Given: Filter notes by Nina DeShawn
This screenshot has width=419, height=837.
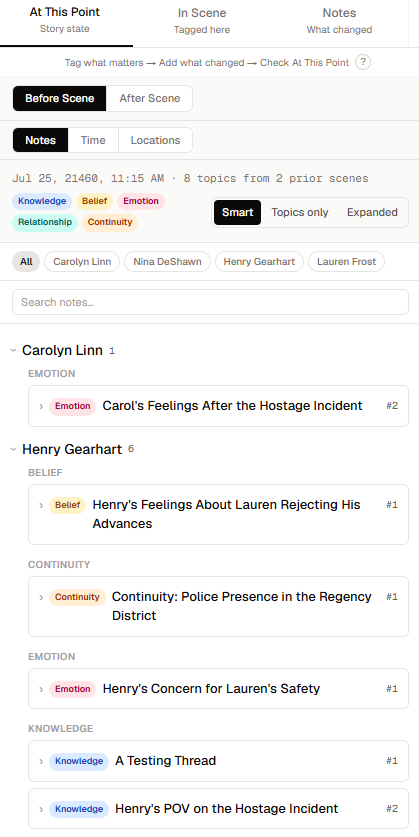Looking at the screenshot, I should [x=168, y=262].
